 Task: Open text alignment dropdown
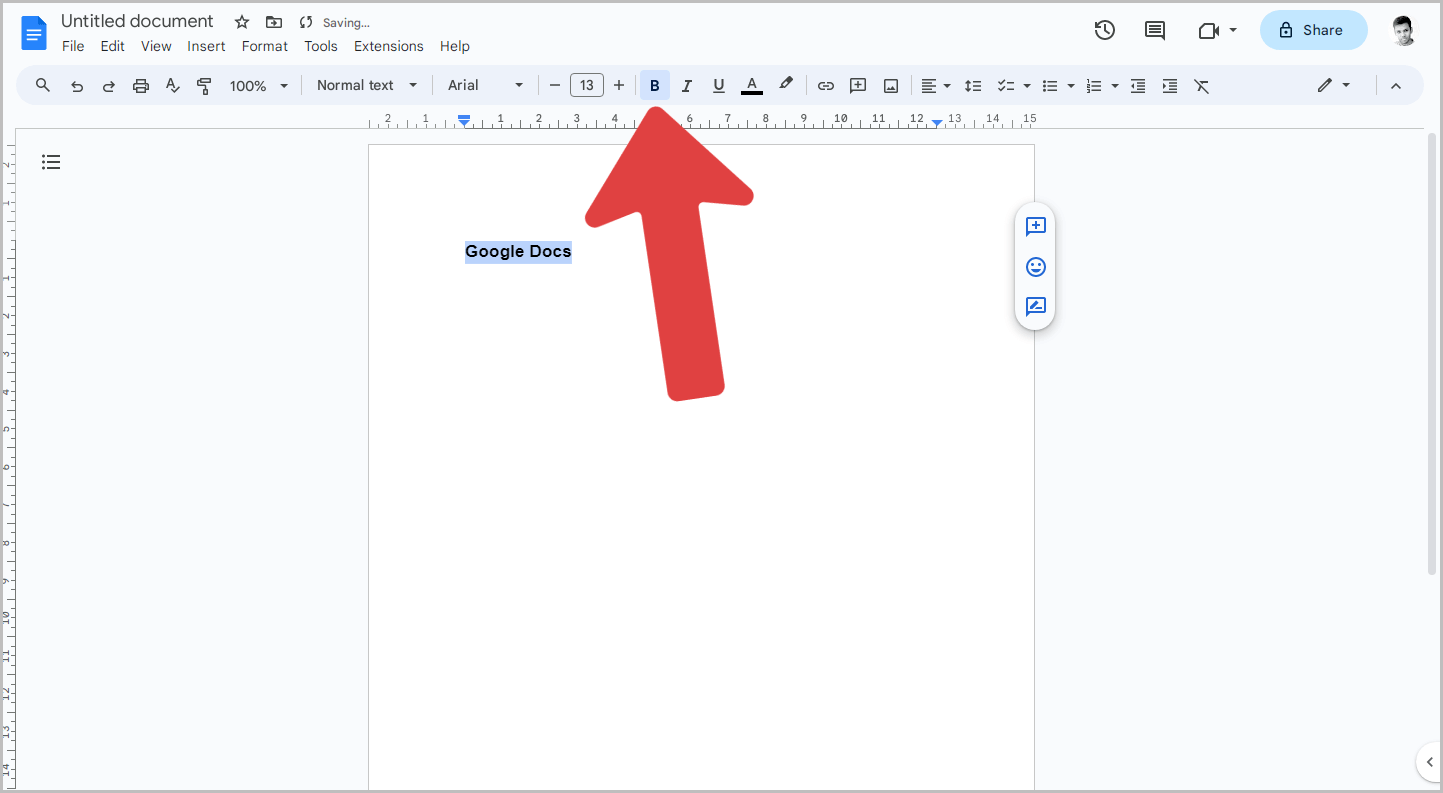coord(935,86)
